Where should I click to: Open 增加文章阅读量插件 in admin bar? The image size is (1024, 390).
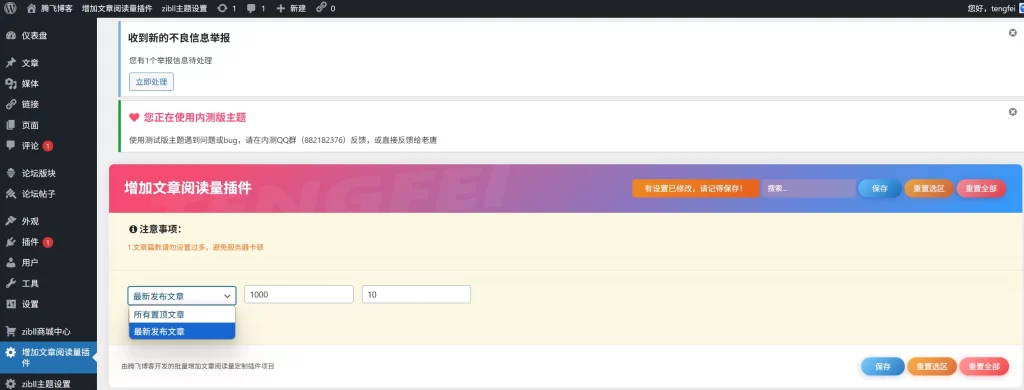(118, 8)
